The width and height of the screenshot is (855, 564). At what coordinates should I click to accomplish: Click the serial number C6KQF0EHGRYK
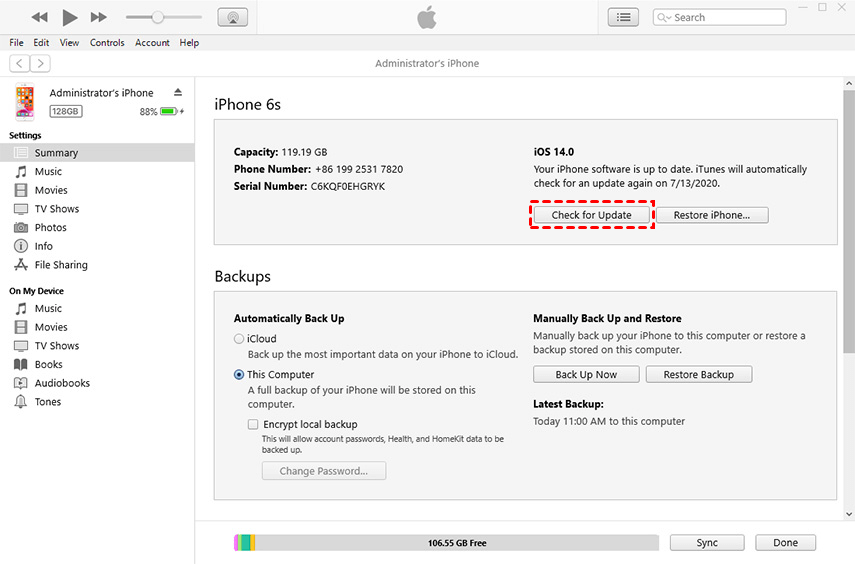[348, 187]
